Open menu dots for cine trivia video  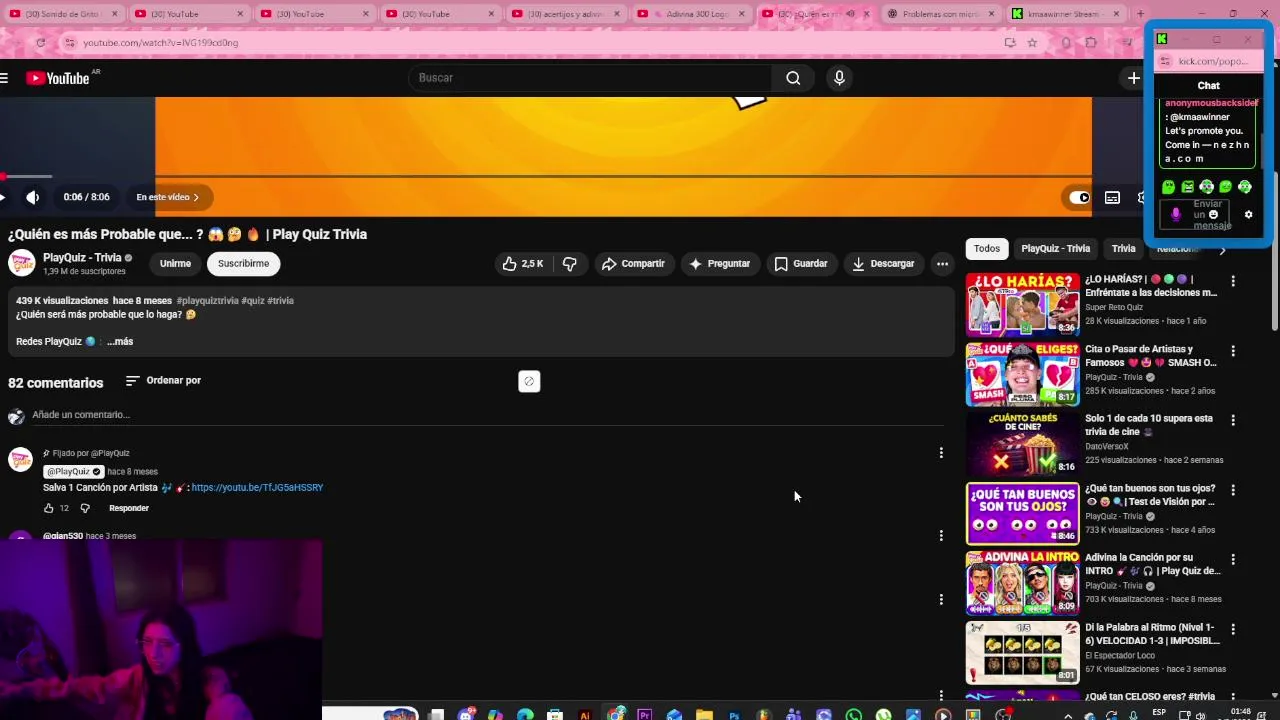pos(1233,421)
